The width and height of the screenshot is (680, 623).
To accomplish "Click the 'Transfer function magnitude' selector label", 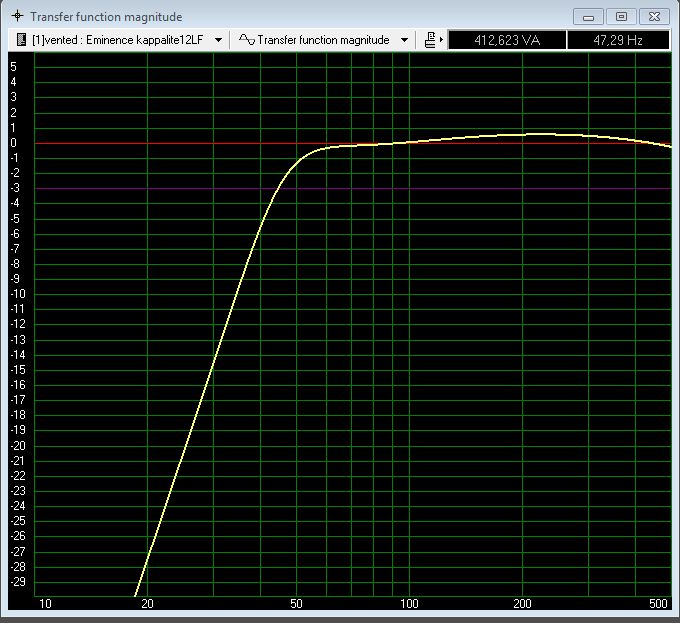I will pyautogui.click(x=323, y=40).
